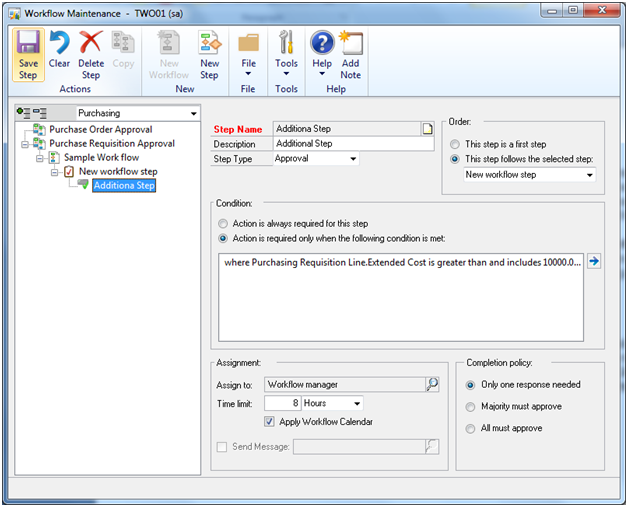Screen dimensions: 628x507
Task: Click the Purchase Order Approval node icon
Action: point(39,129)
